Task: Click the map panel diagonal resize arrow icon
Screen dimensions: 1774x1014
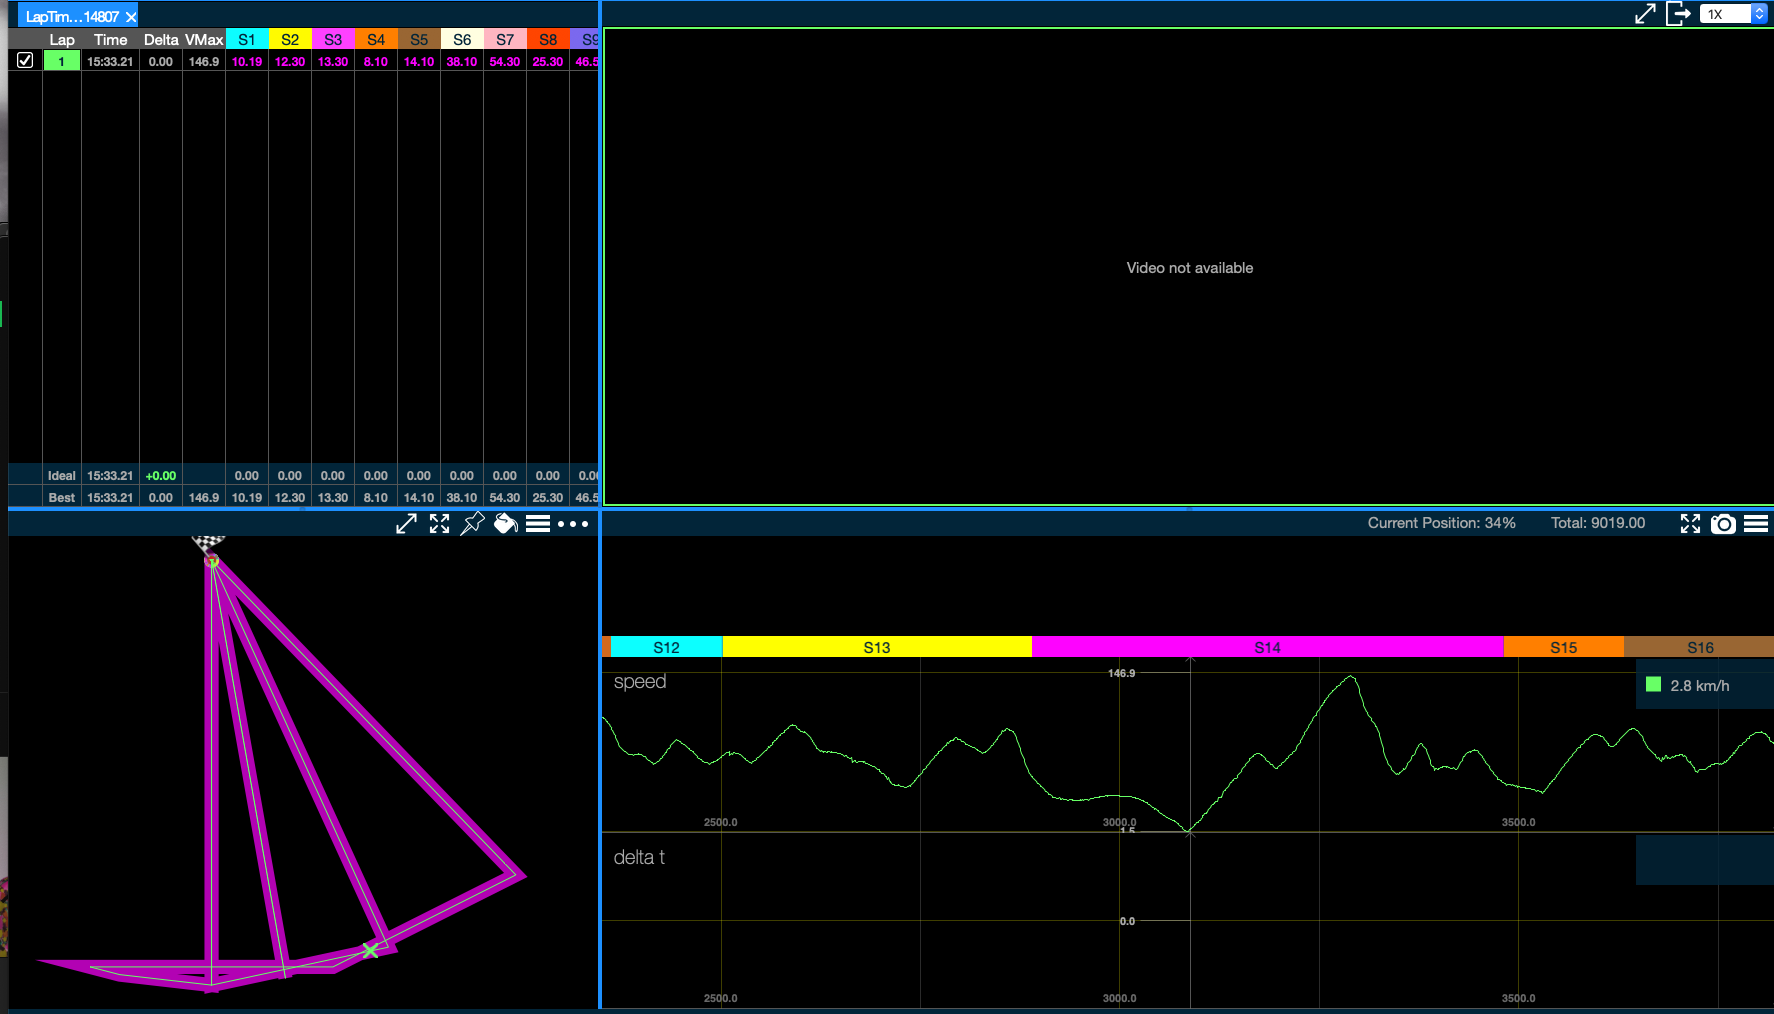Action: (x=406, y=524)
